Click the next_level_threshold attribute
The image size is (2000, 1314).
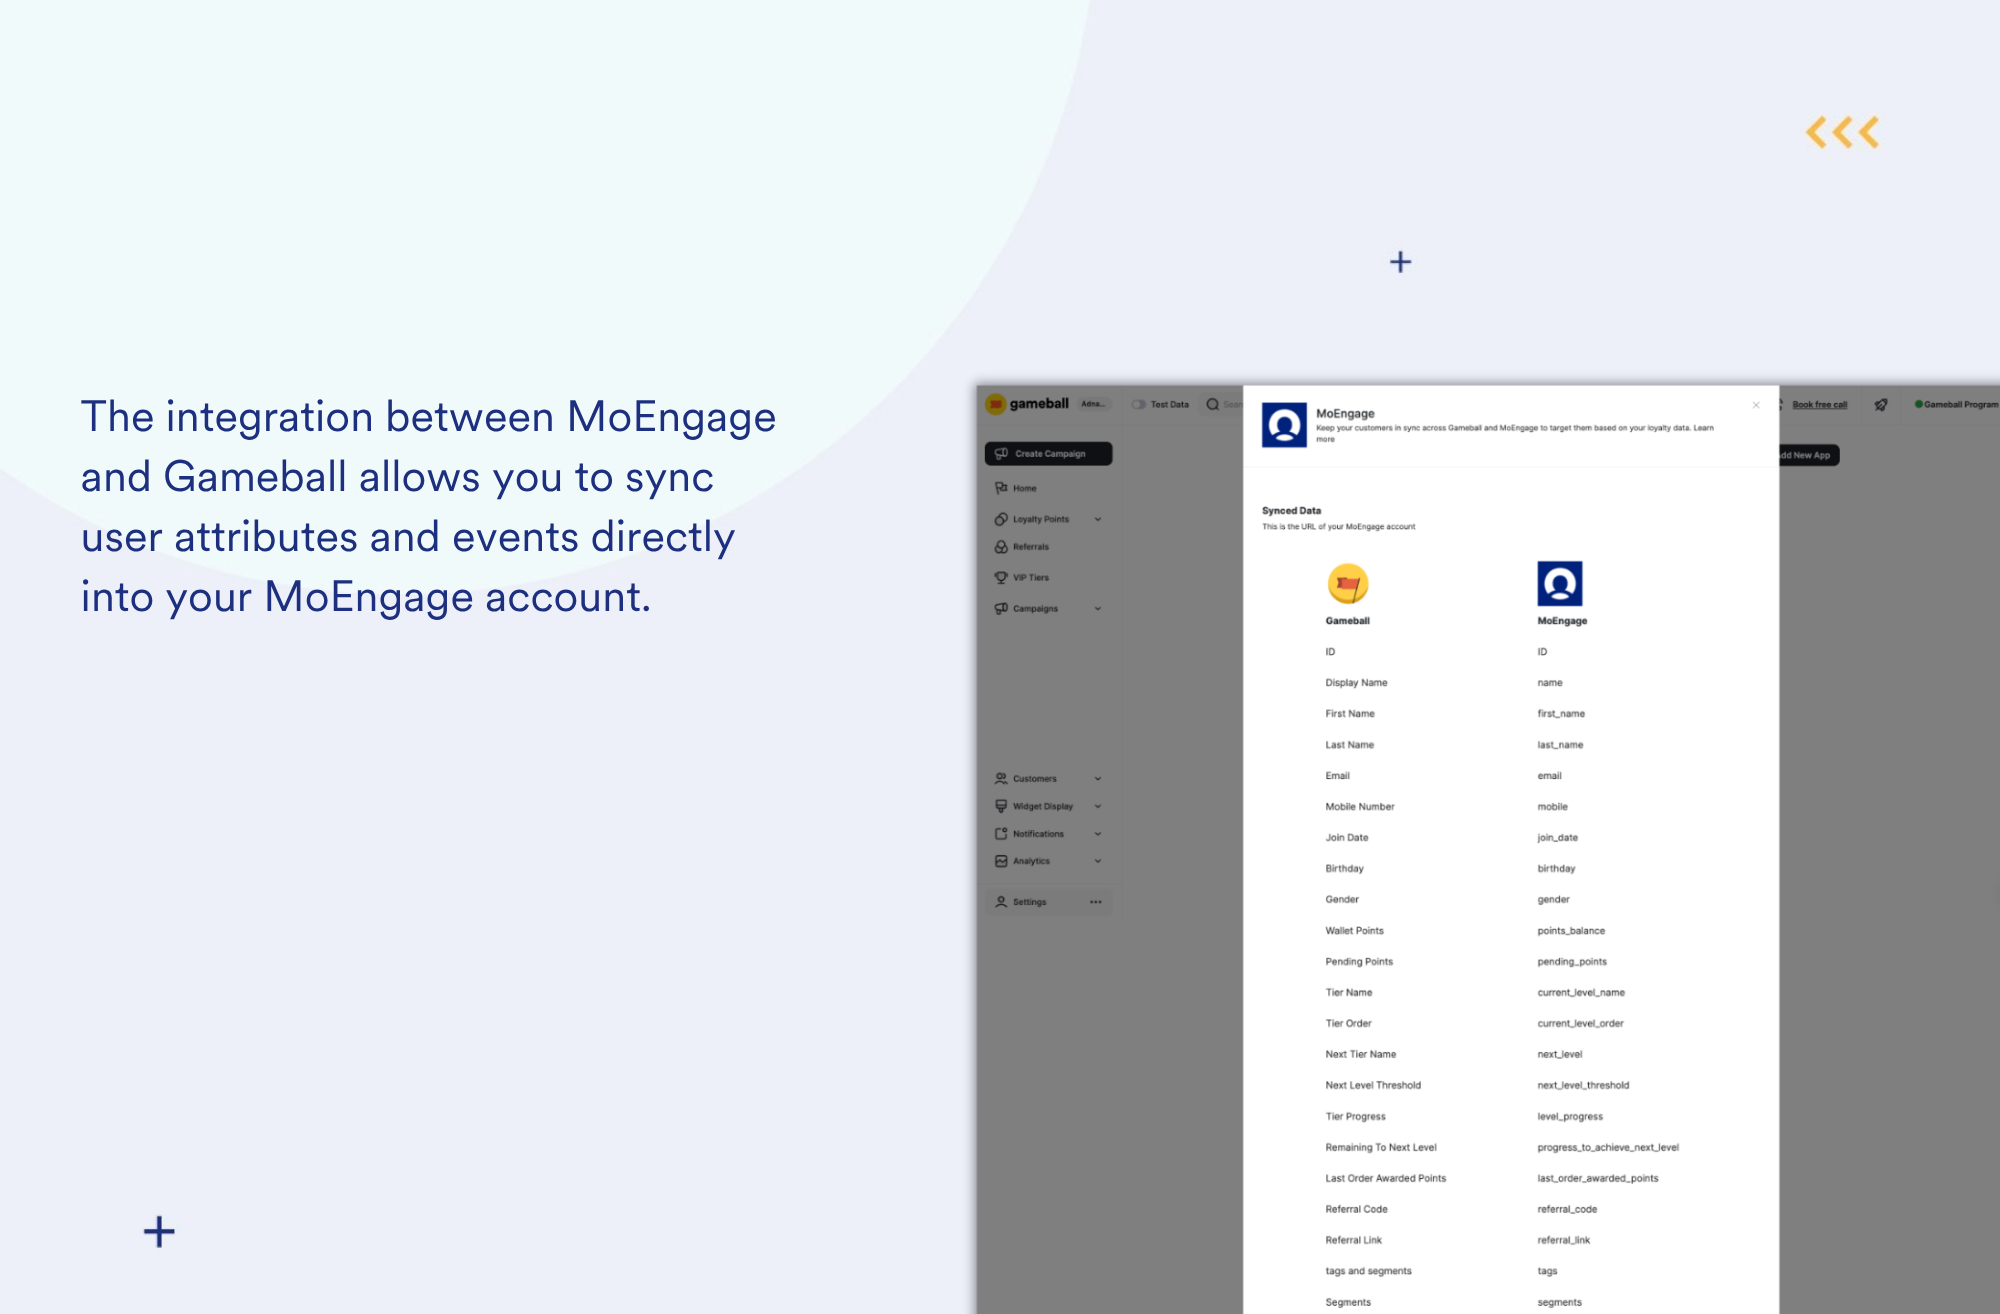(1583, 1086)
